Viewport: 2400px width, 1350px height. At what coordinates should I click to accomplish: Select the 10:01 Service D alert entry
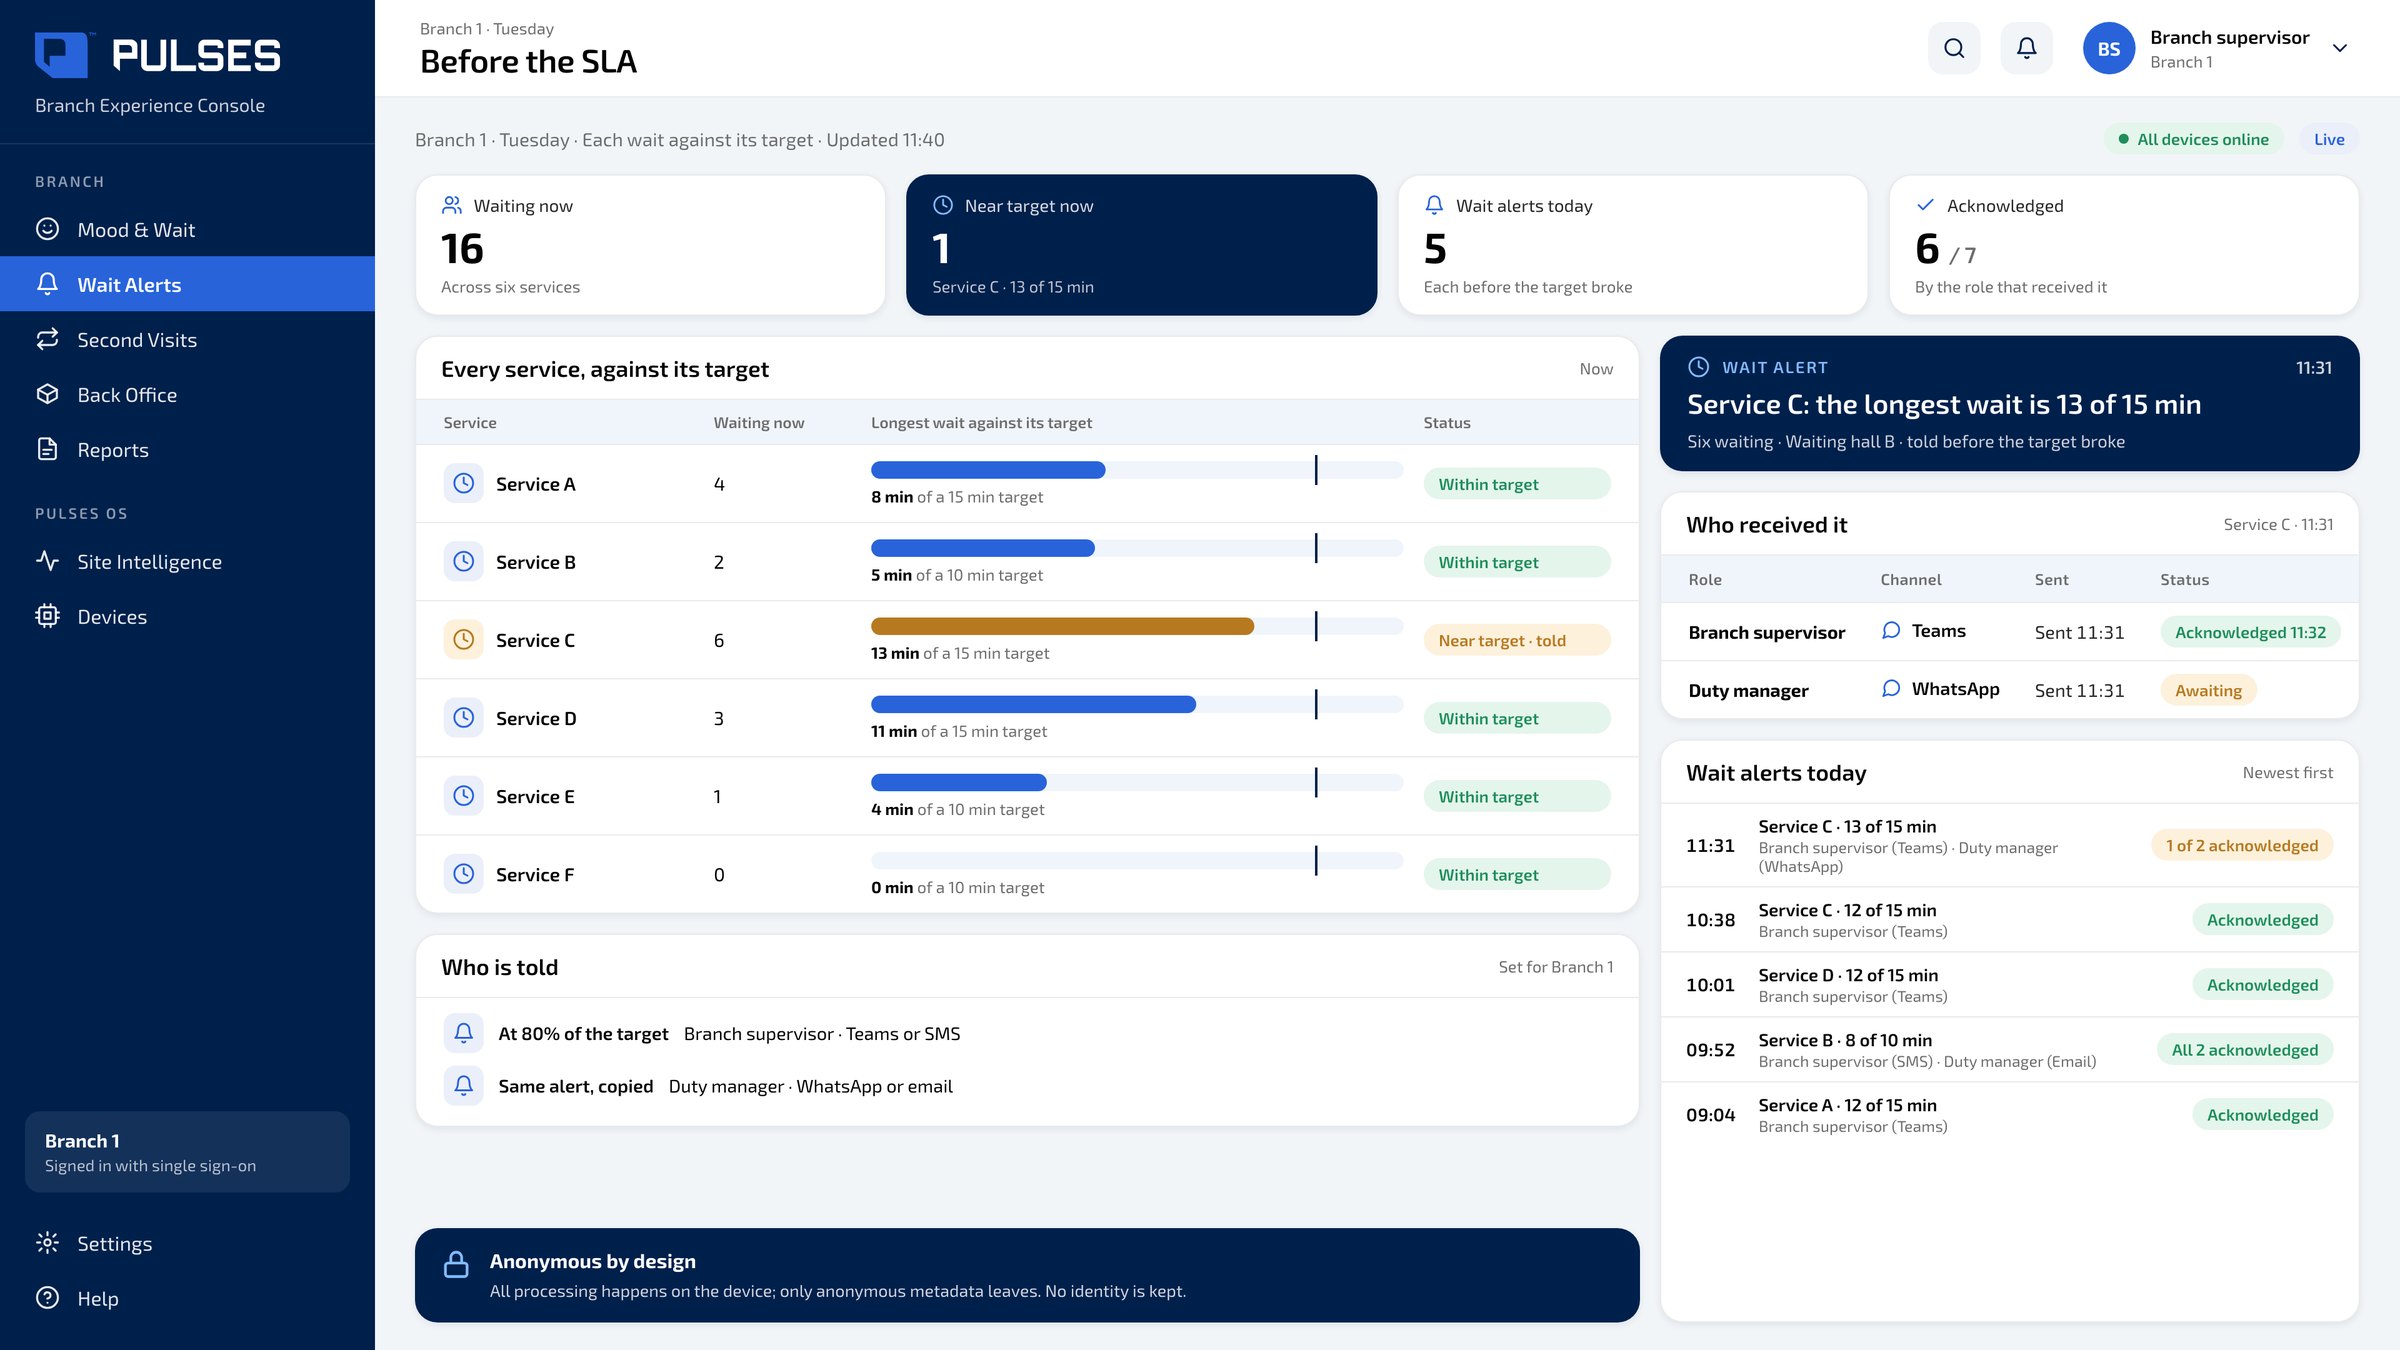[x=2009, y=985]
